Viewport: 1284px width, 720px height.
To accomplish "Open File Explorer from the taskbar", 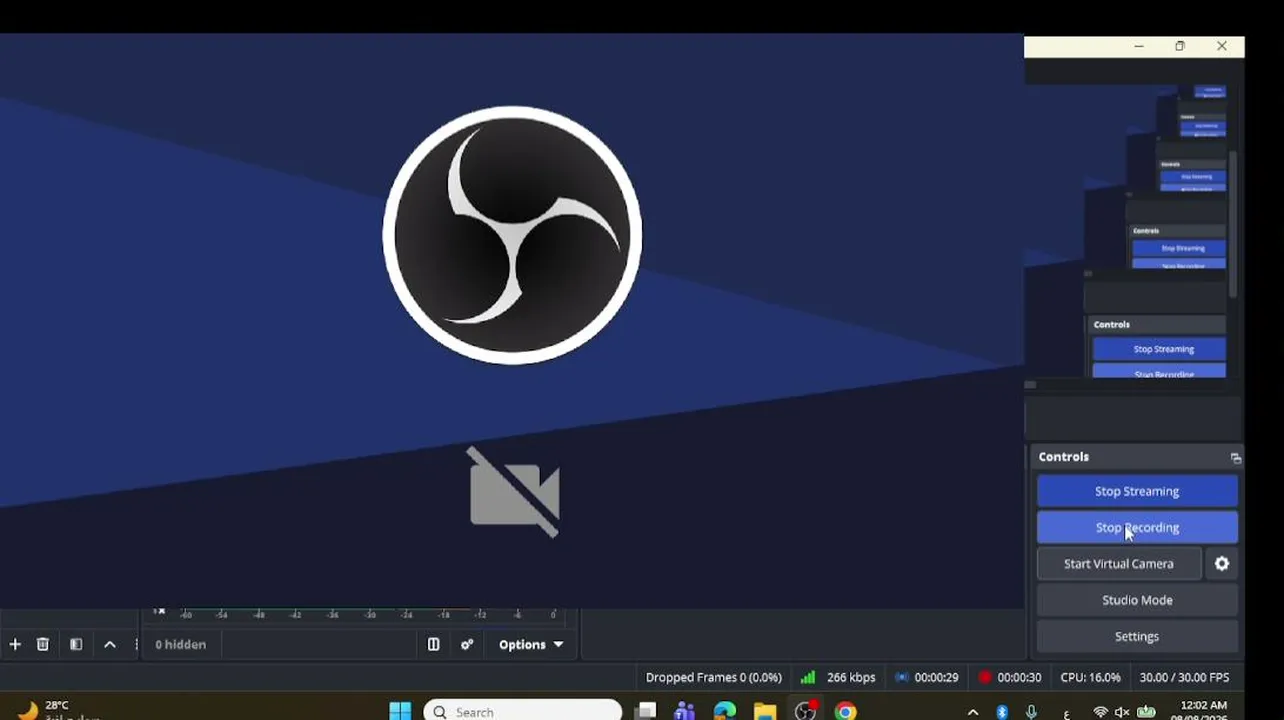I will pyautogui.click(x=765, y=711).
